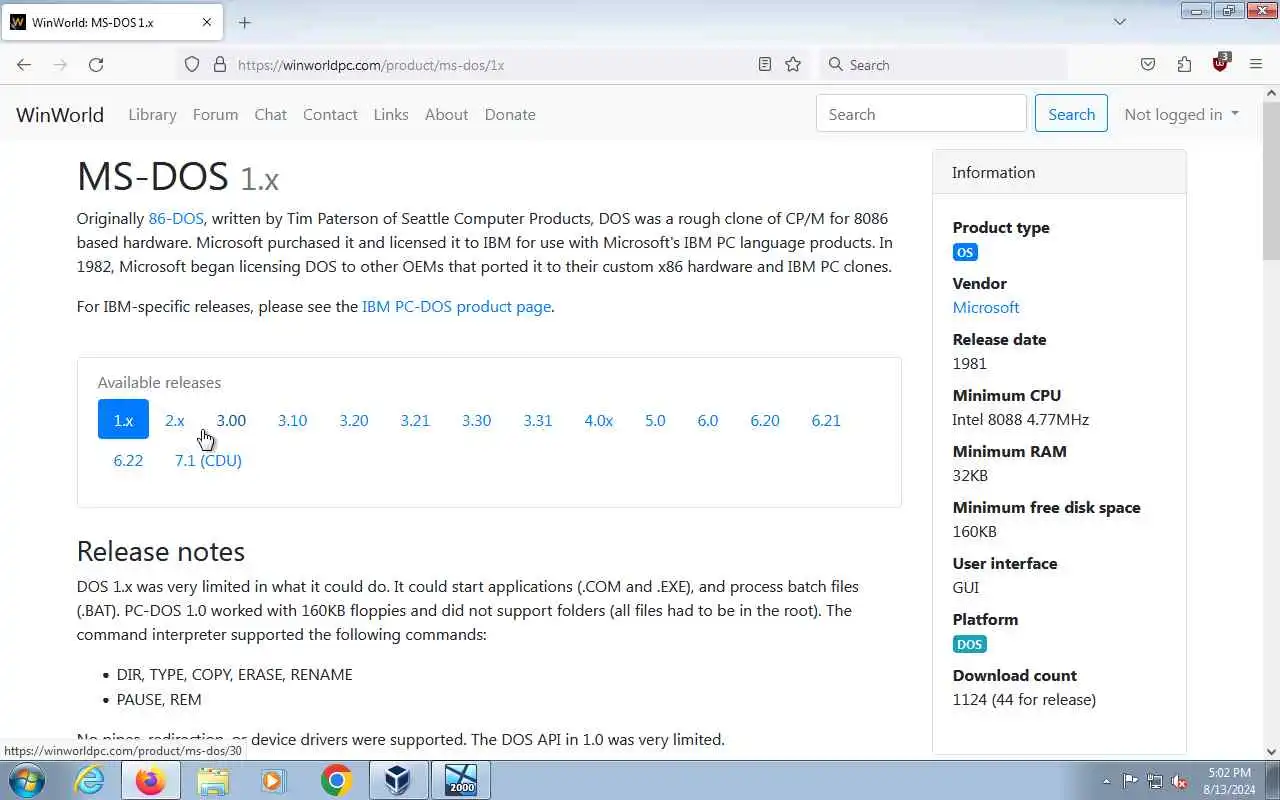The image size is (1280, 800).
Task: Open the Windows Start button
Action: coord(25,780)
